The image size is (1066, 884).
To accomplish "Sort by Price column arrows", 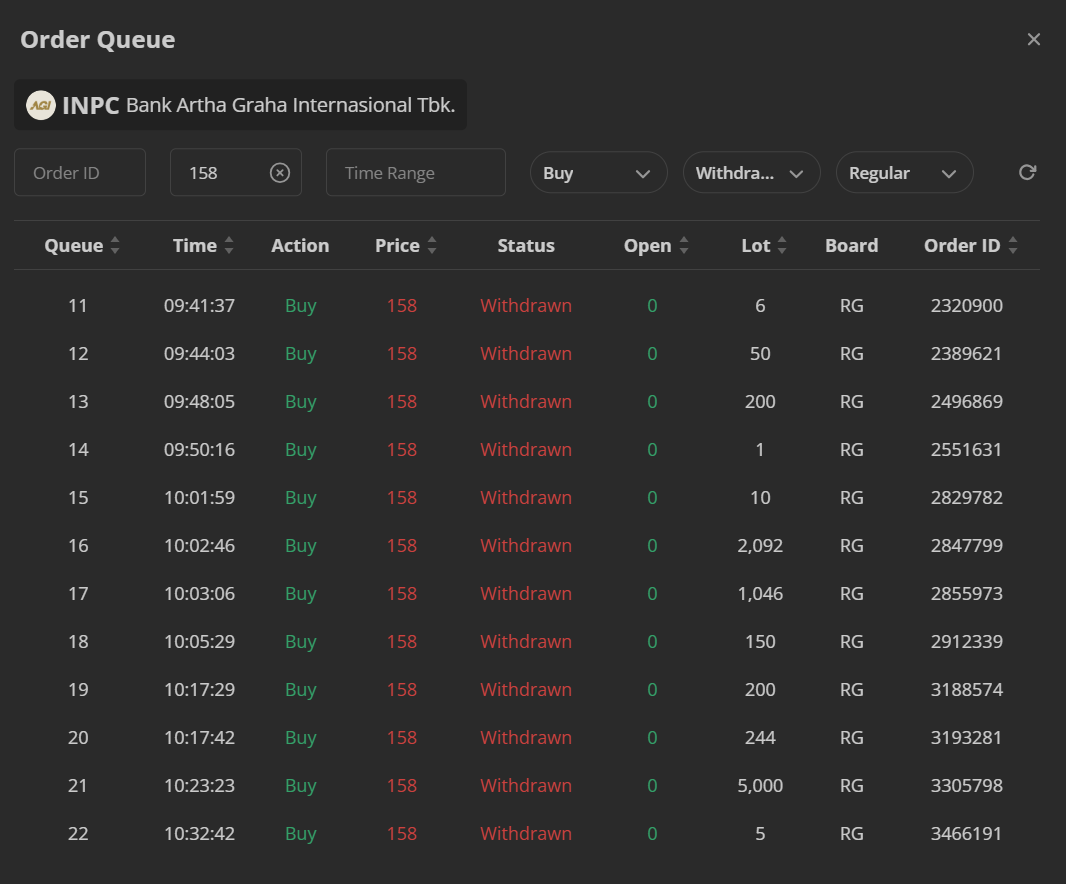I will click(432, 246).
